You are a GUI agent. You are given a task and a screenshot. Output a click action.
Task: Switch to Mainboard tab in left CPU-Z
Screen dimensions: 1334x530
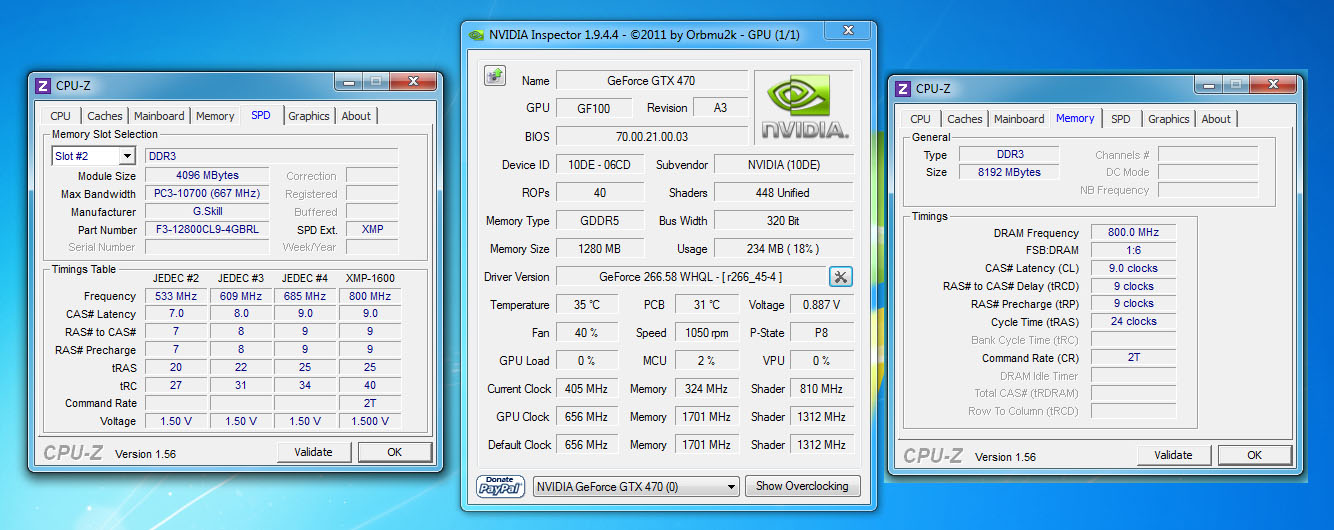click(x=159, y=116)
